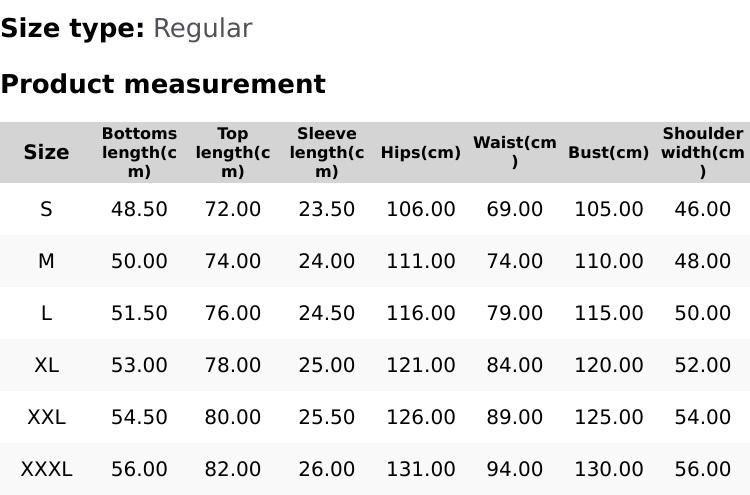
Task: Select the size M row label
Action: 46,261
